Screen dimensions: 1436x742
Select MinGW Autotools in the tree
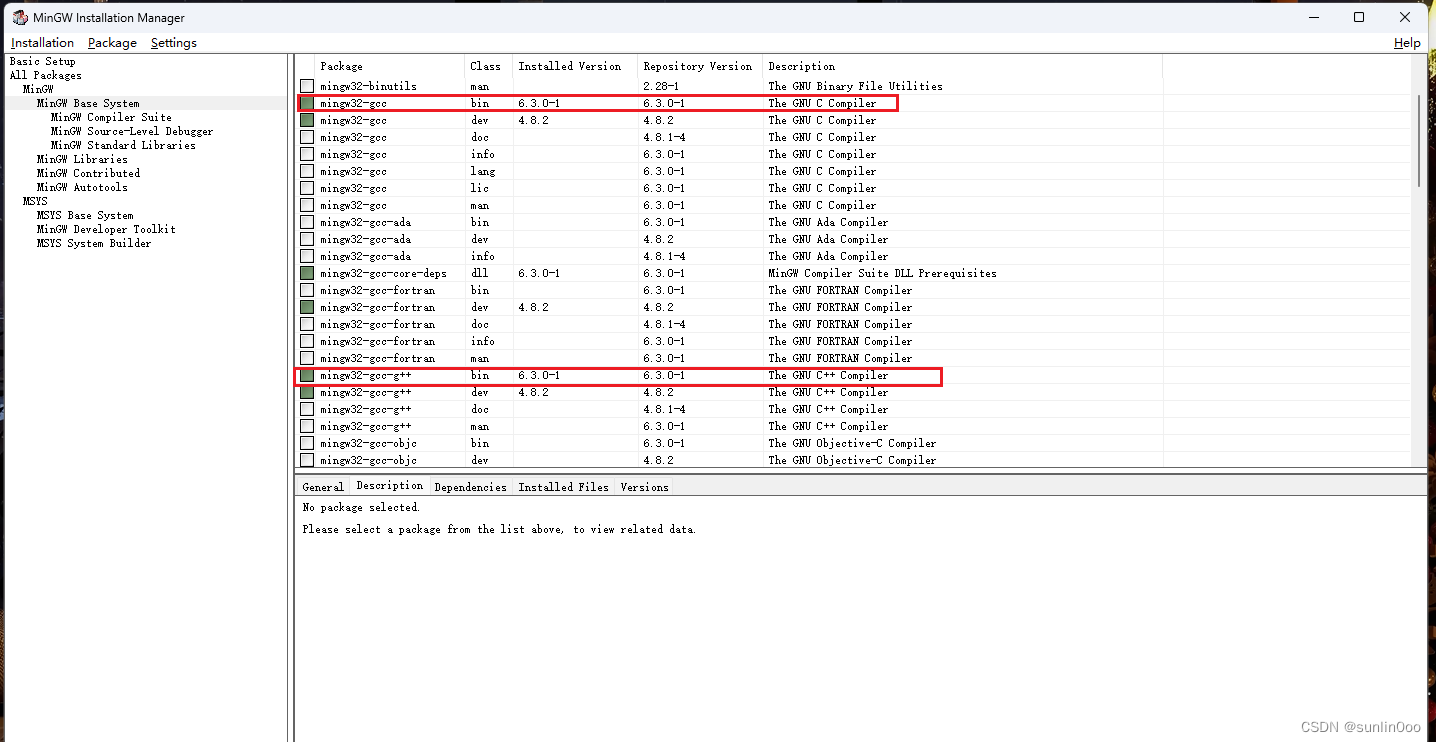point(82,187)
